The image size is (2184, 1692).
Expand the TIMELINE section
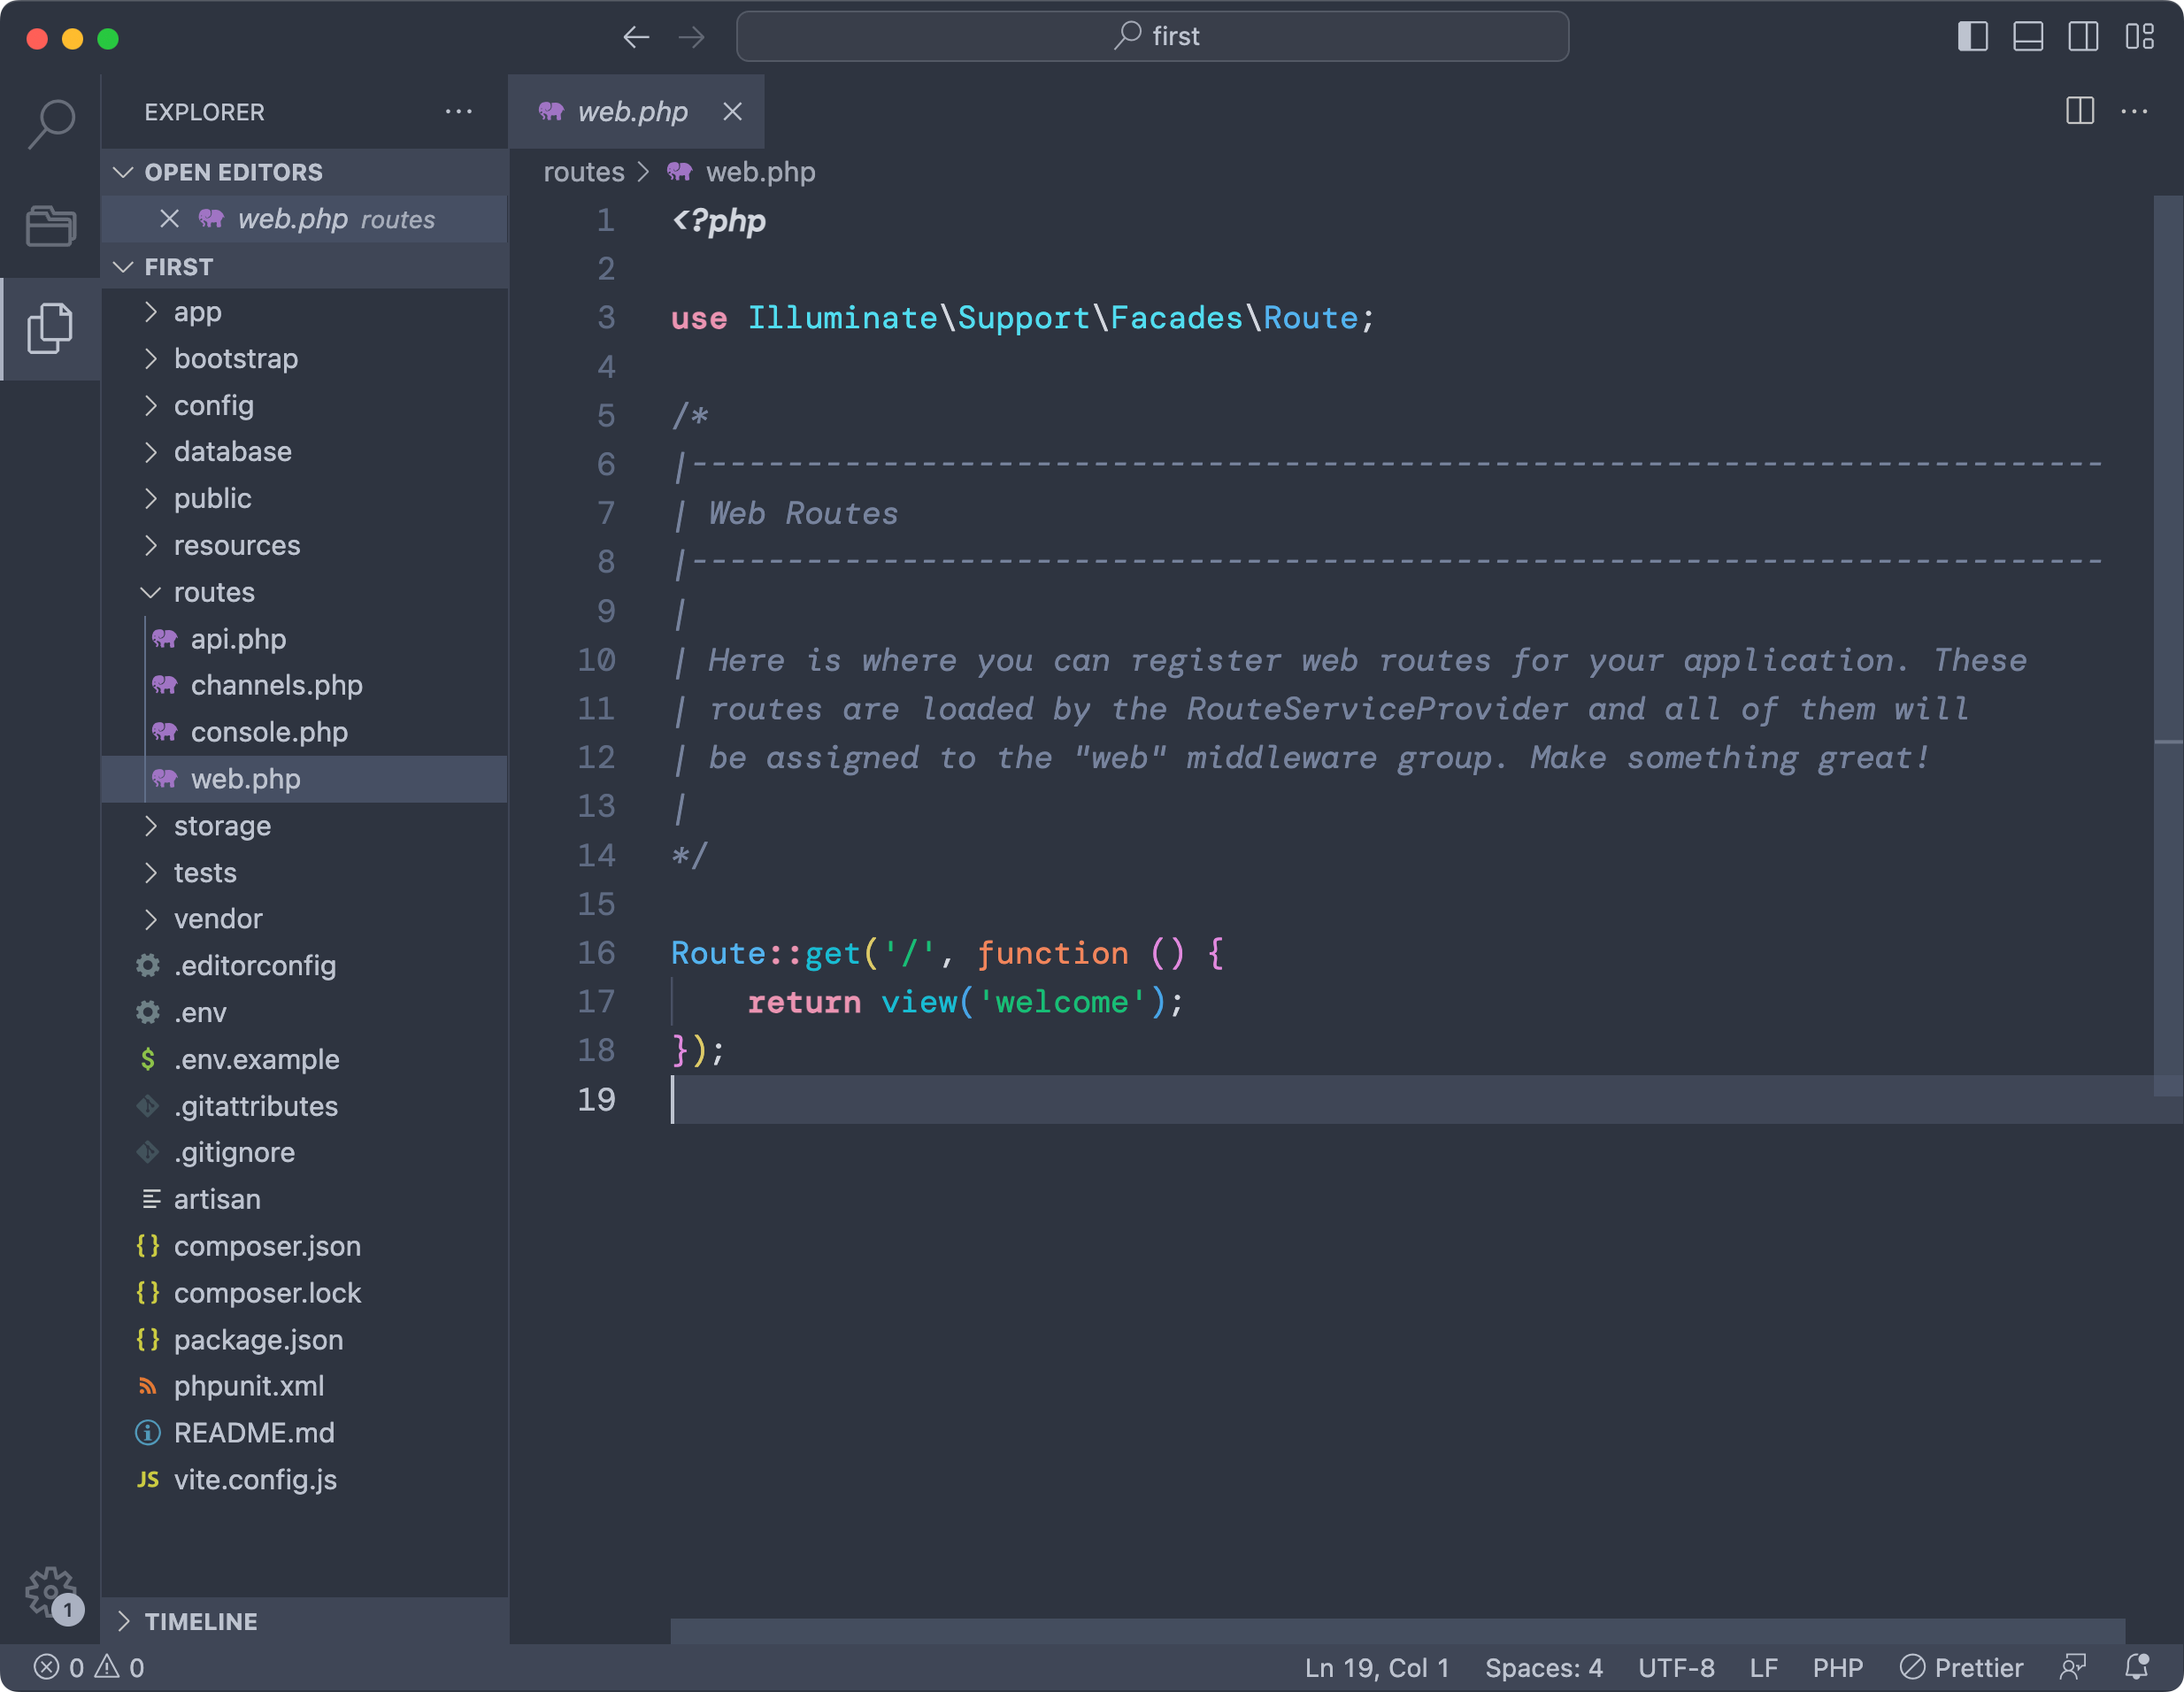point(200,1621)
